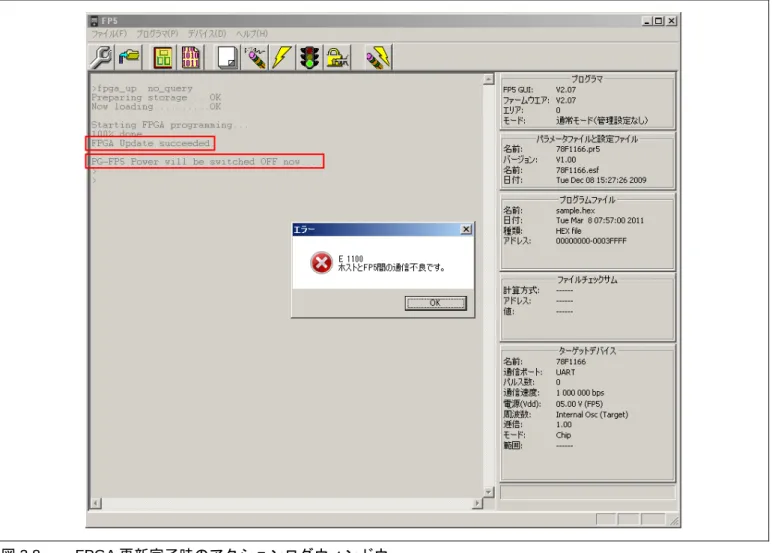Click the eraser pencil toolbar icon

pyautogui.click(x=255, y=57)
